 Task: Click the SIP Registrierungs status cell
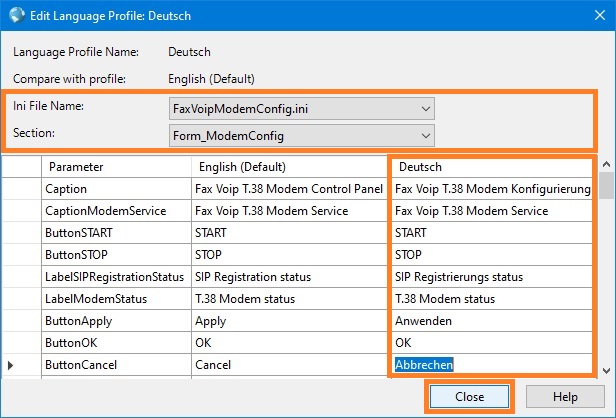pyautogui.click(x=492, y=277)
